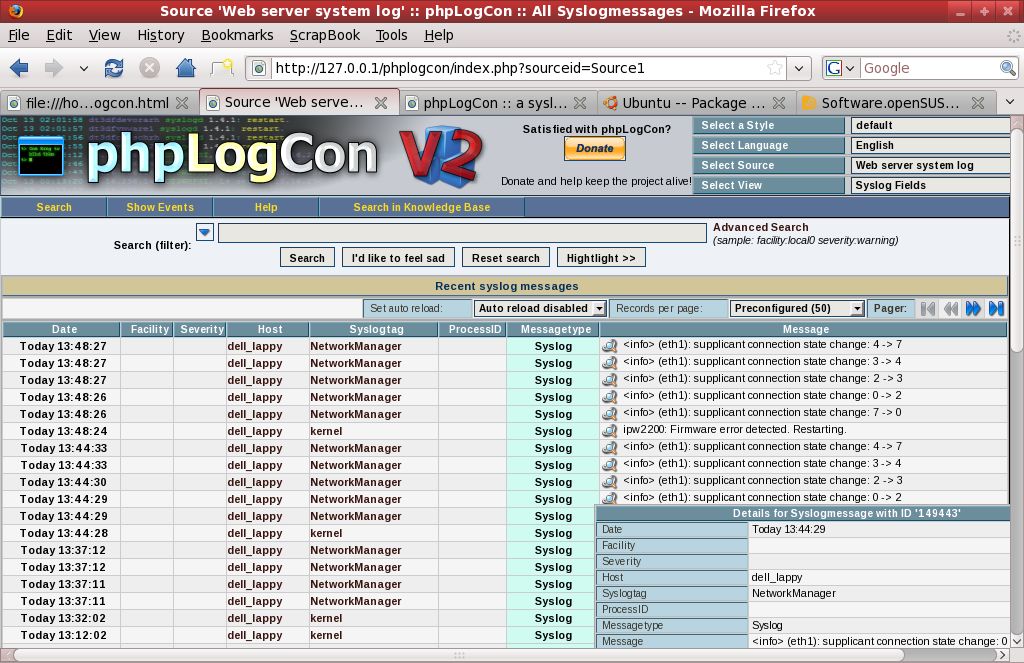This screenshot has width=1024, height=663.
Task: Click the pager next page icon
Action: [973, 308]
